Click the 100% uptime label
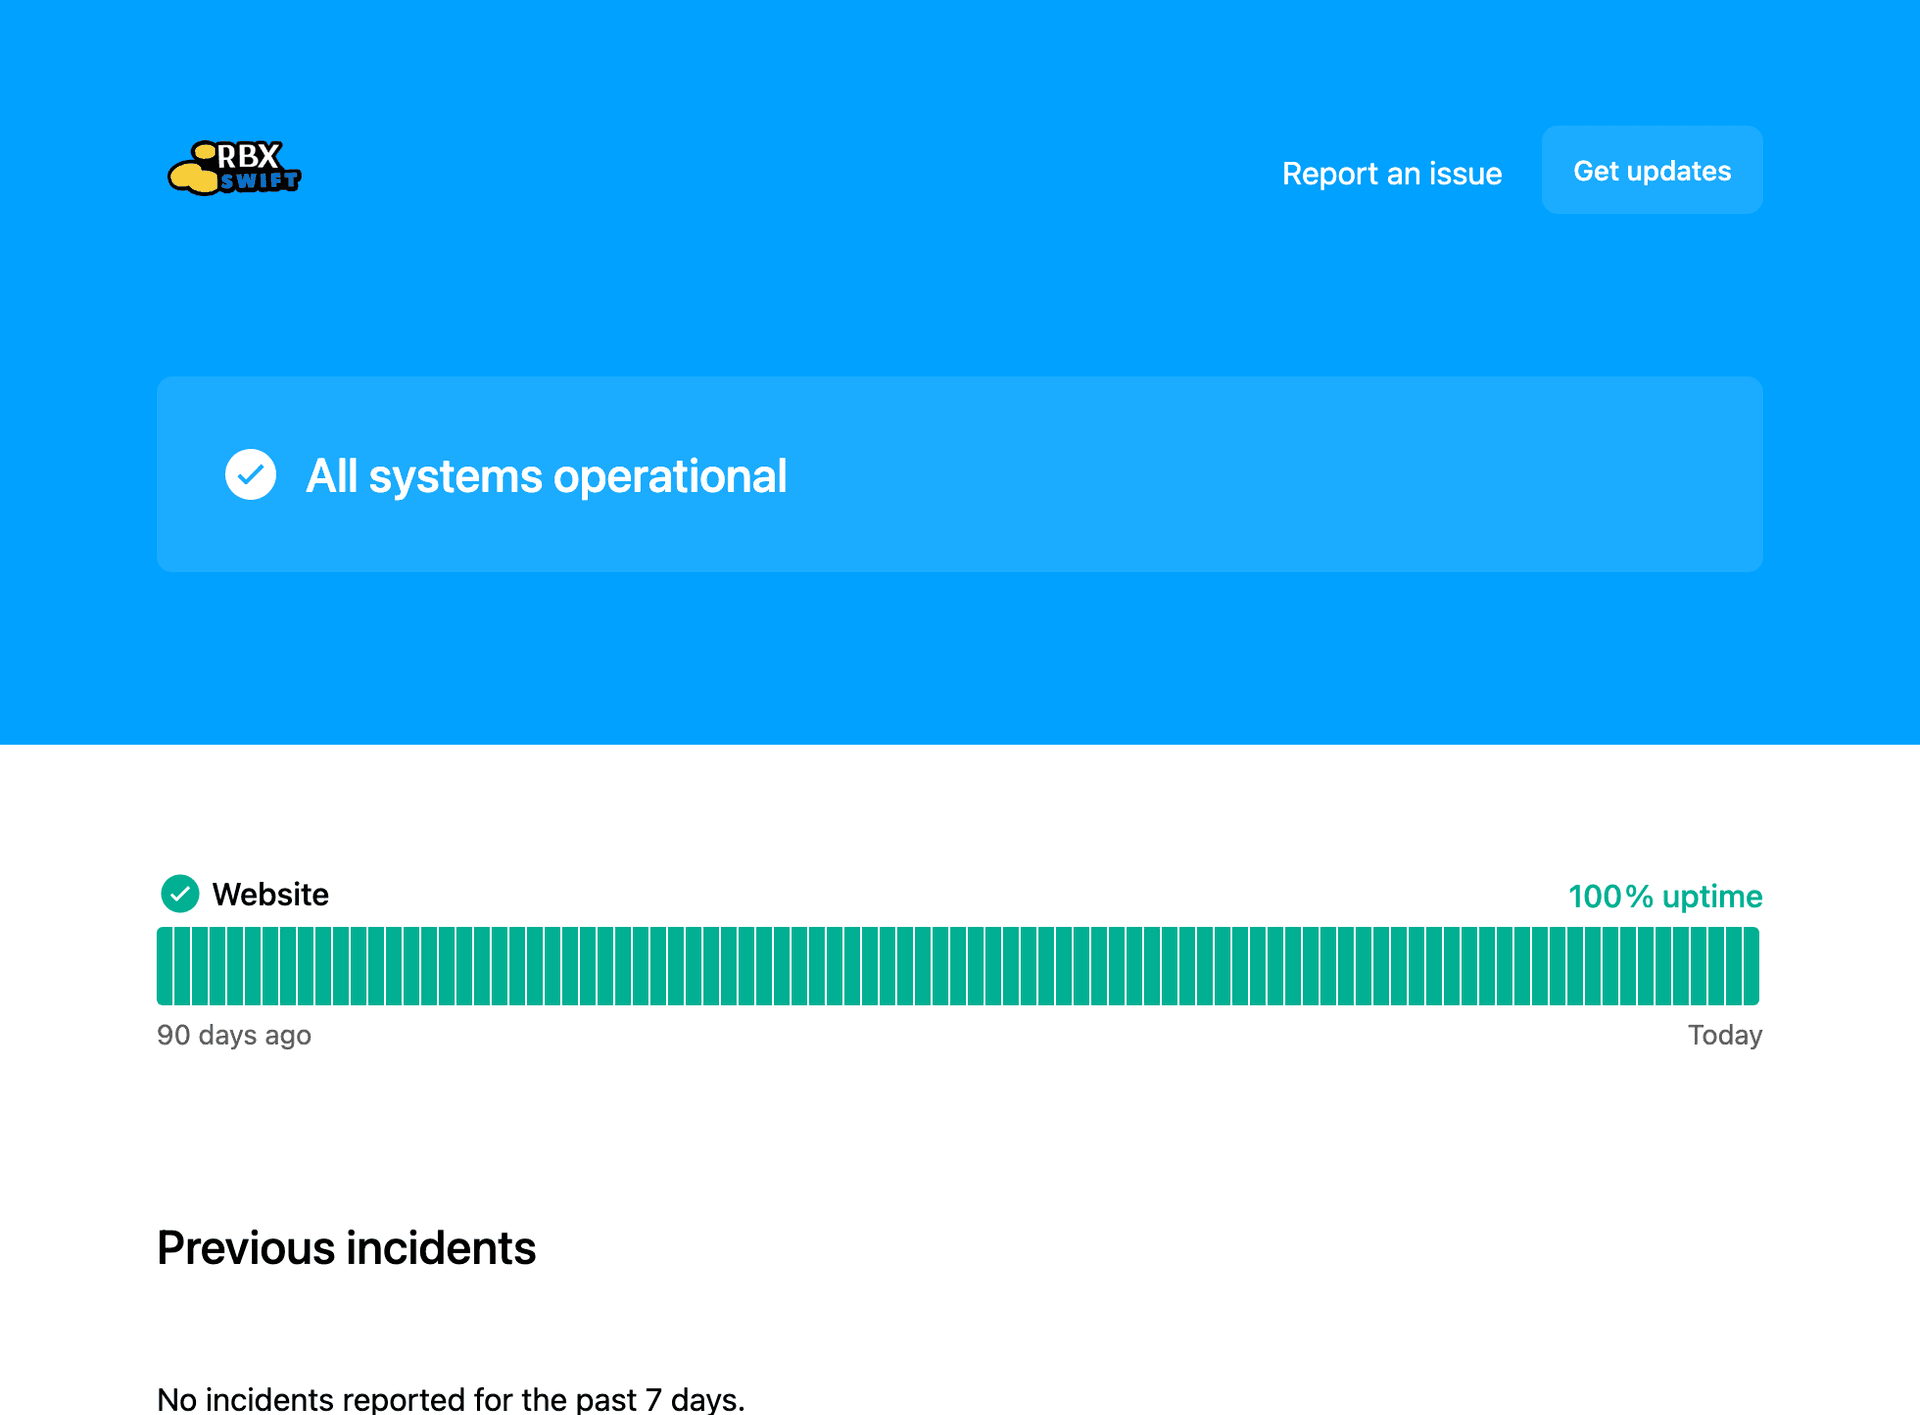The width and height of the screenshot is (1920, 1415). tap(1664, 896)
